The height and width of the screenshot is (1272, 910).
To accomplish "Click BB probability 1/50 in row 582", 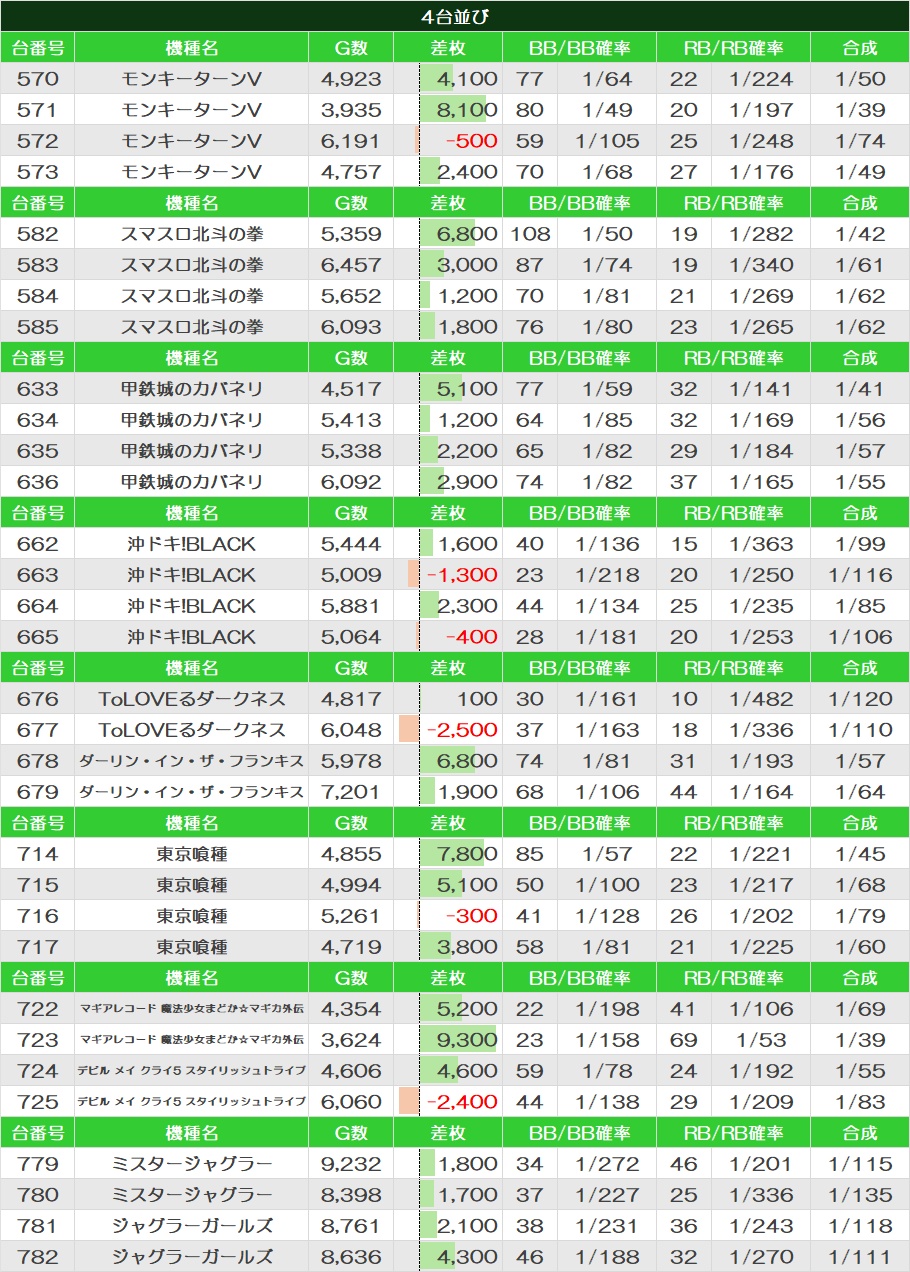I will pos(607,234).
